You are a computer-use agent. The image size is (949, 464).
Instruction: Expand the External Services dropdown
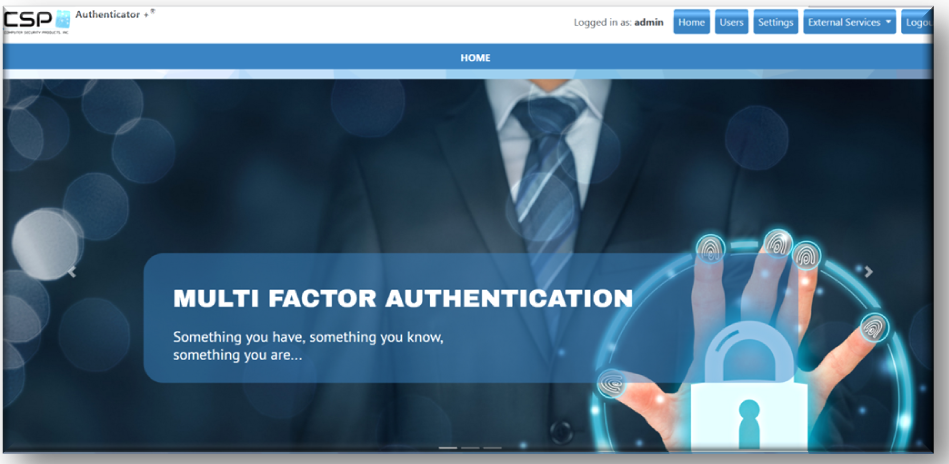[849, 22]
